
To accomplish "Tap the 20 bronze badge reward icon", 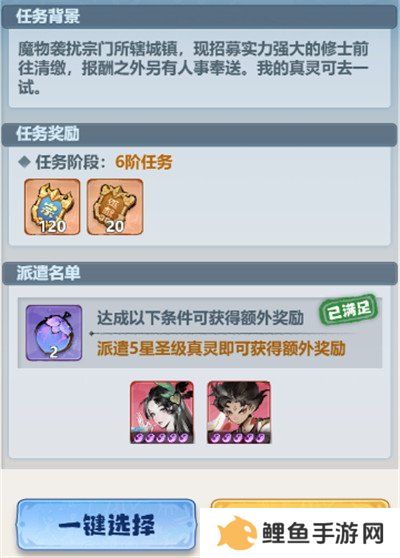I will click(115, 207).
